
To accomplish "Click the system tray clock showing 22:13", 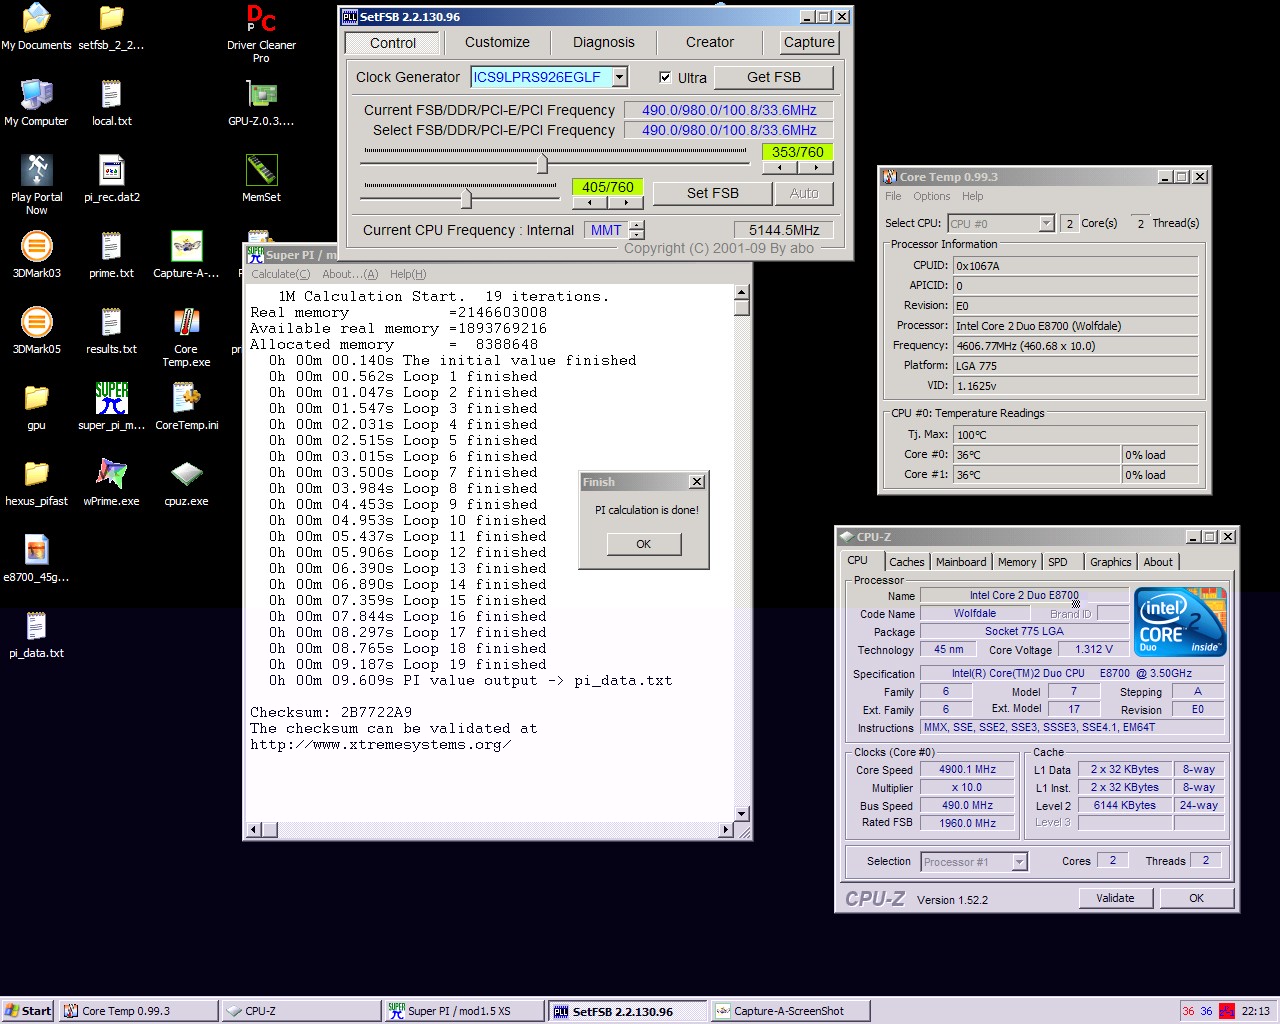I will click(1256, 1011).
